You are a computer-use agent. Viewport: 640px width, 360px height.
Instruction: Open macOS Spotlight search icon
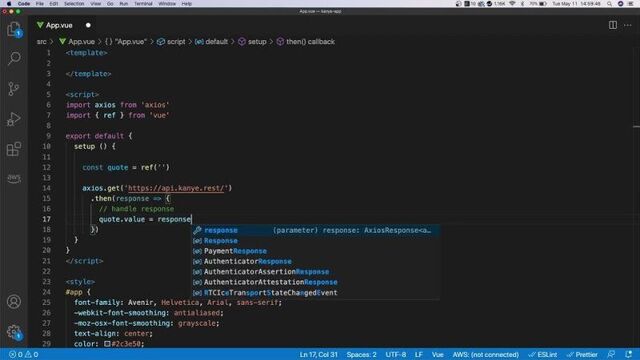609,4
